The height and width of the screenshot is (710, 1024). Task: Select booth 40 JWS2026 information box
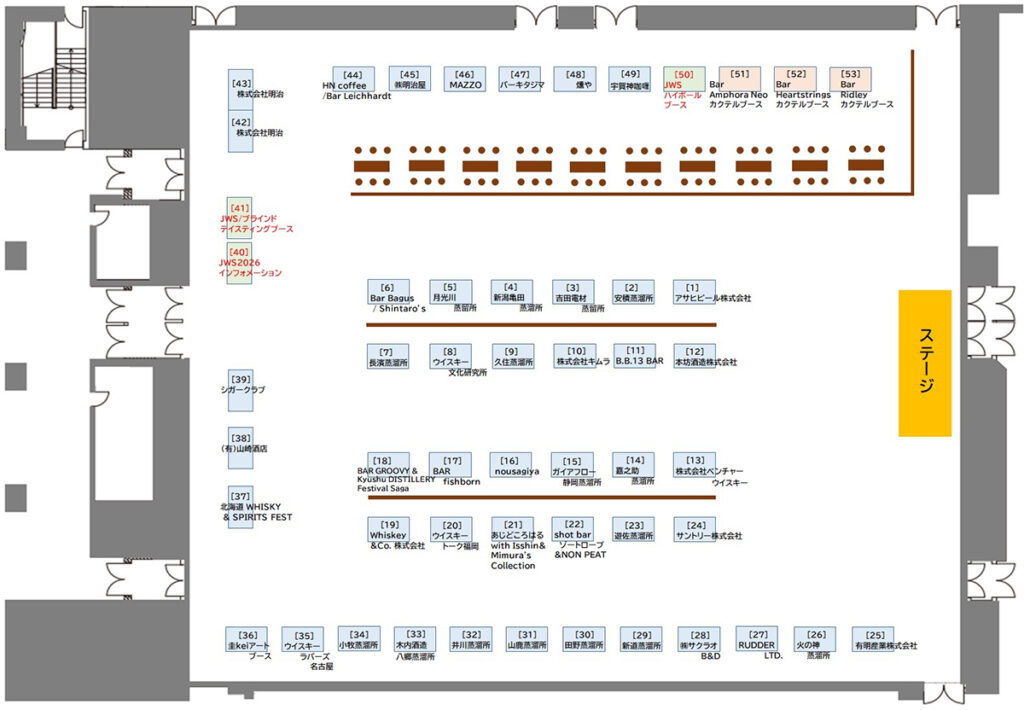239,265
